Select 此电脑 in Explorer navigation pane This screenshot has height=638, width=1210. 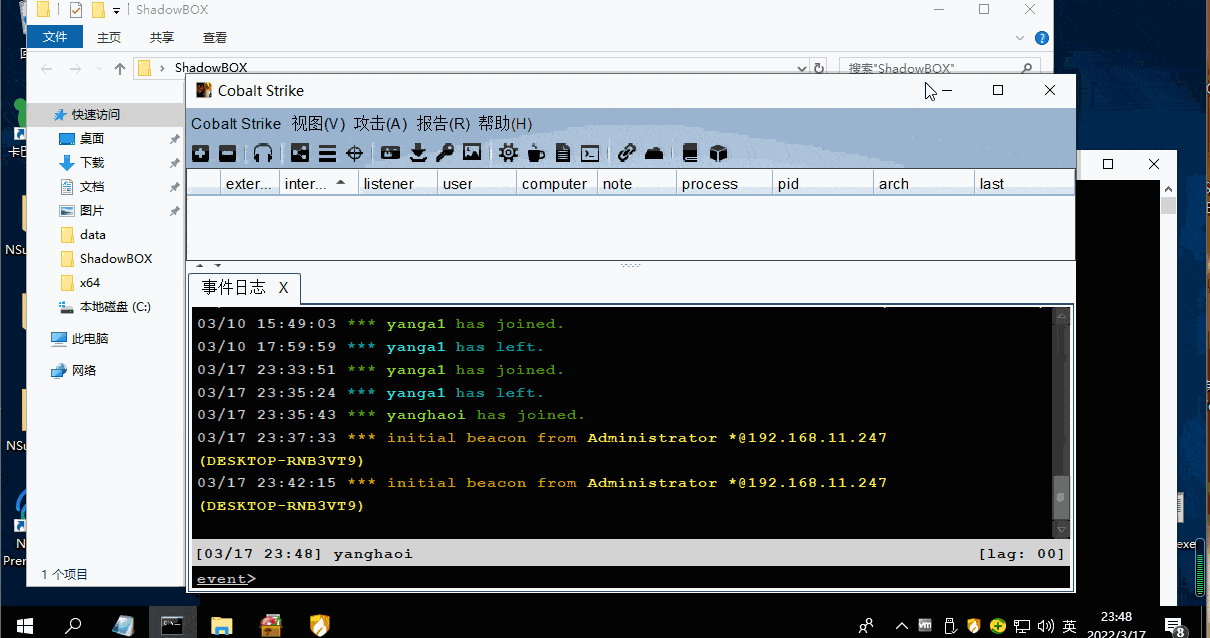point(90,339)
